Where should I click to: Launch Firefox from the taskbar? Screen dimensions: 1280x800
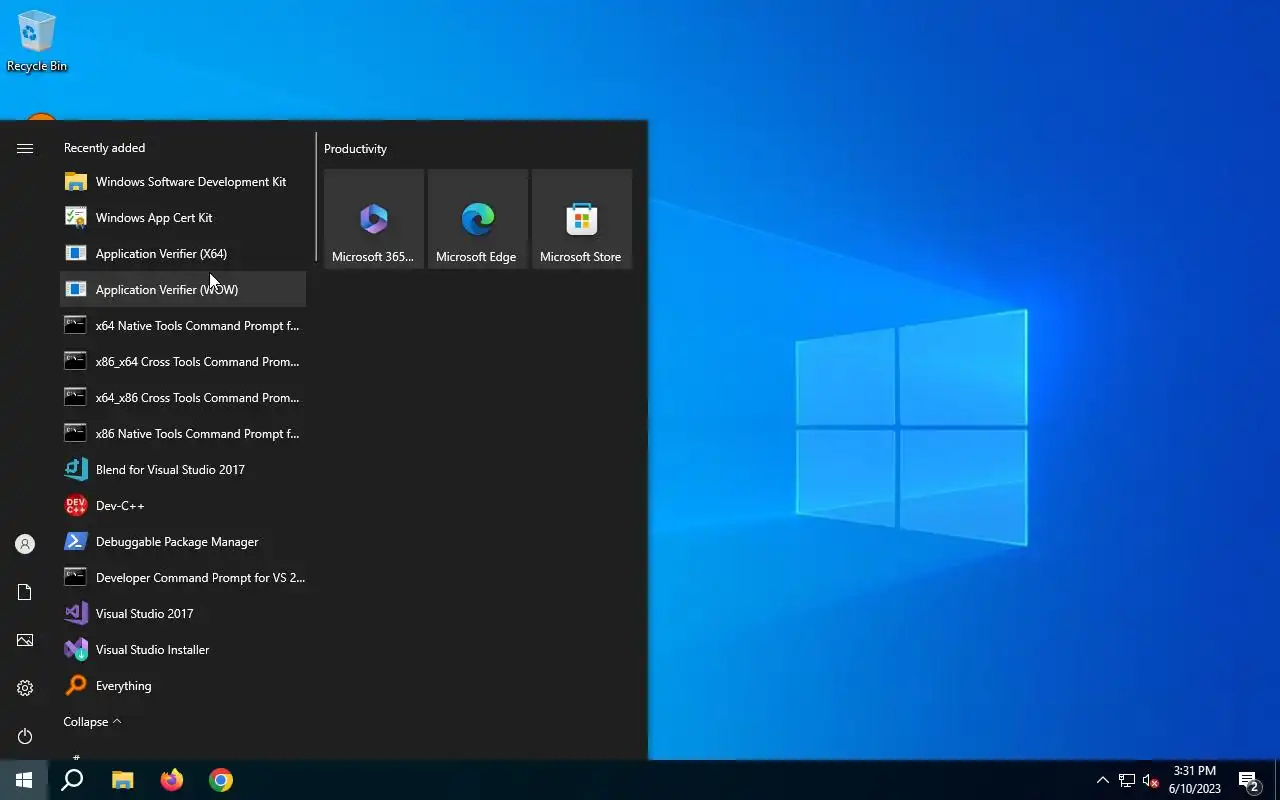pyautogui.click(x=172, y=780)
